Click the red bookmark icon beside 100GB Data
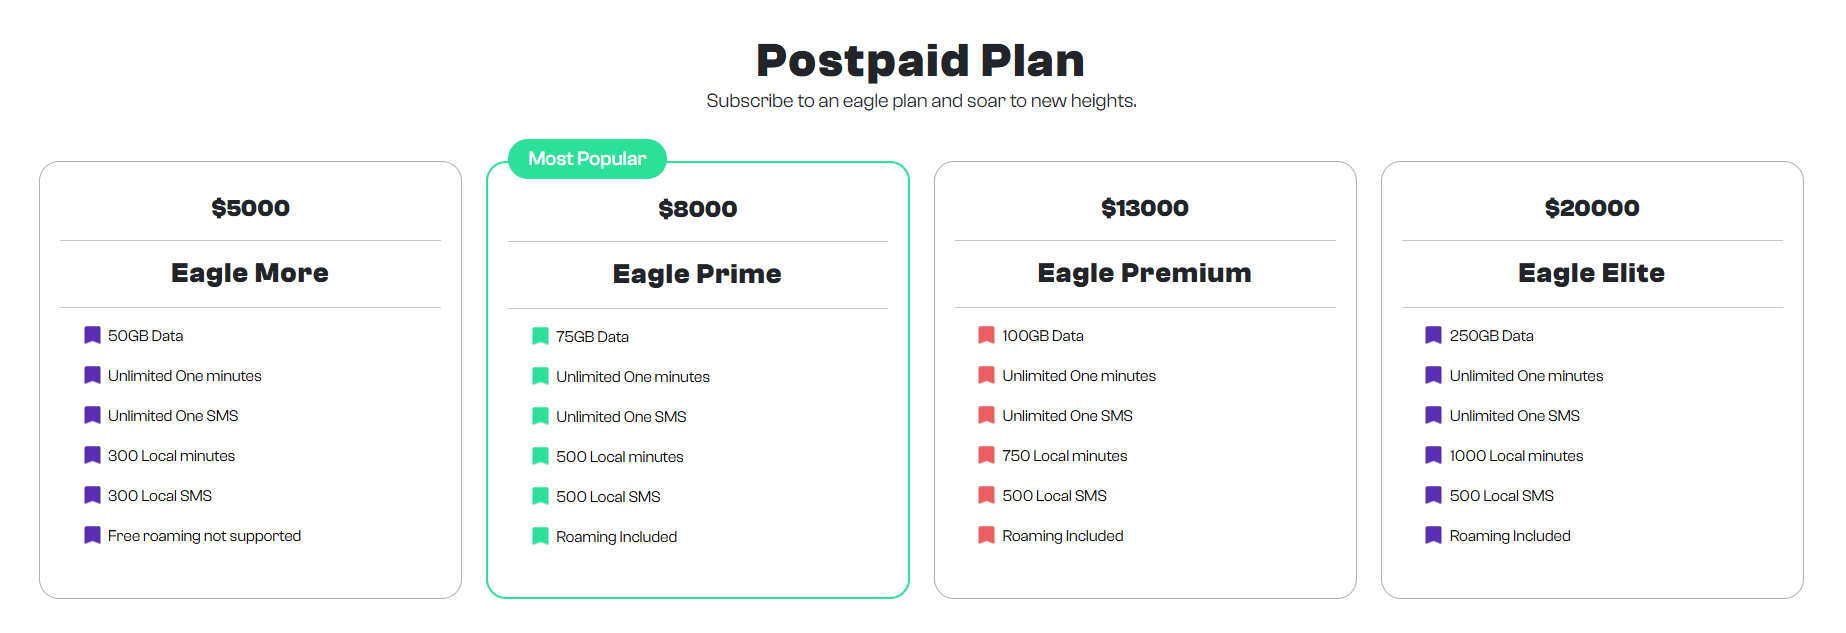Image resolution: width=1846 pixels, height=633 pixels. 986,335
